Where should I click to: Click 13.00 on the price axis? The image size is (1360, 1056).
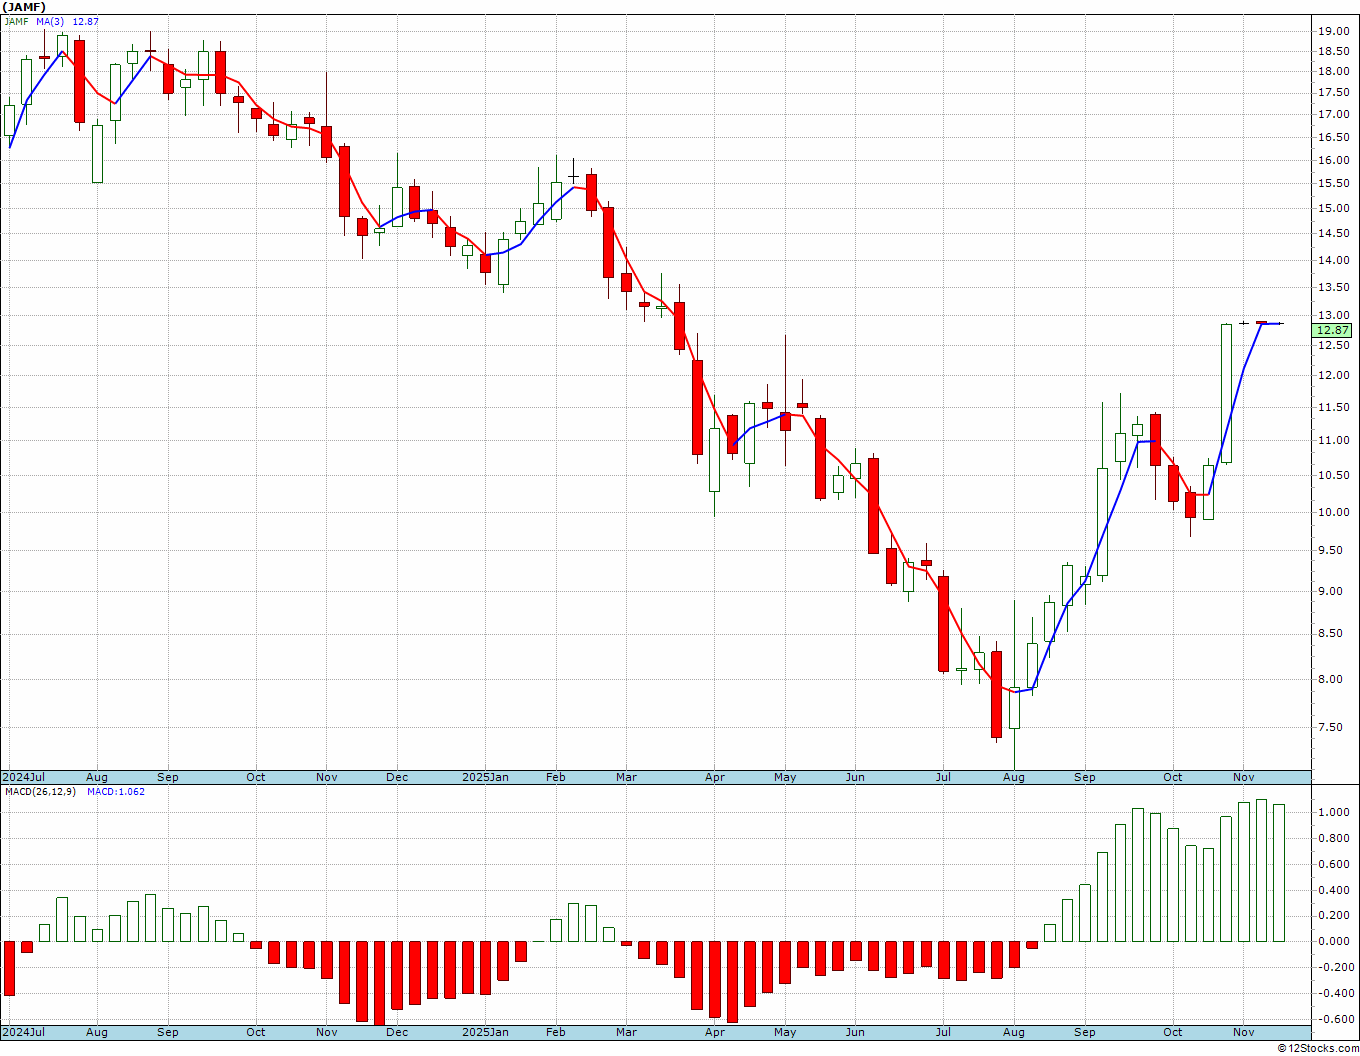1332,316
